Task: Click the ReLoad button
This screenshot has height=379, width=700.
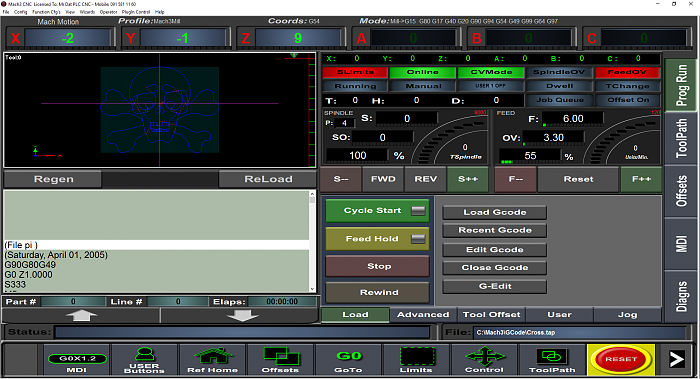Action: pos(268,179)
